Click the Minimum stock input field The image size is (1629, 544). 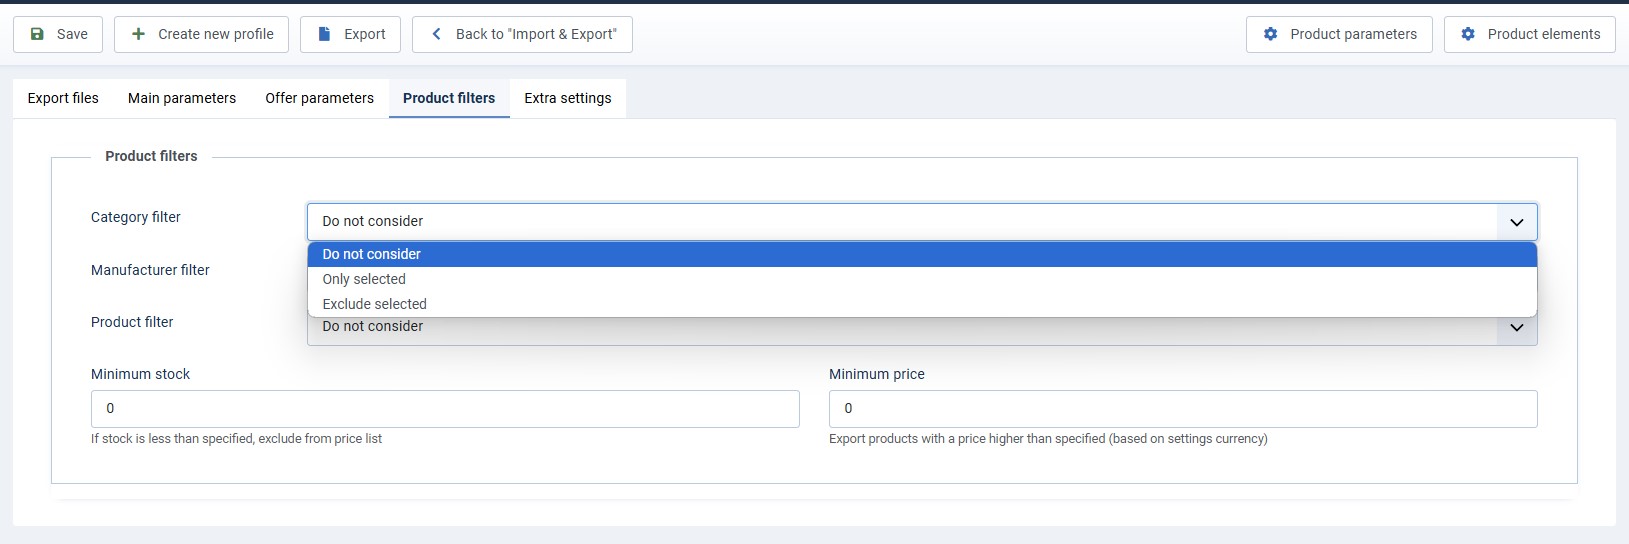[x=445, y=409]
